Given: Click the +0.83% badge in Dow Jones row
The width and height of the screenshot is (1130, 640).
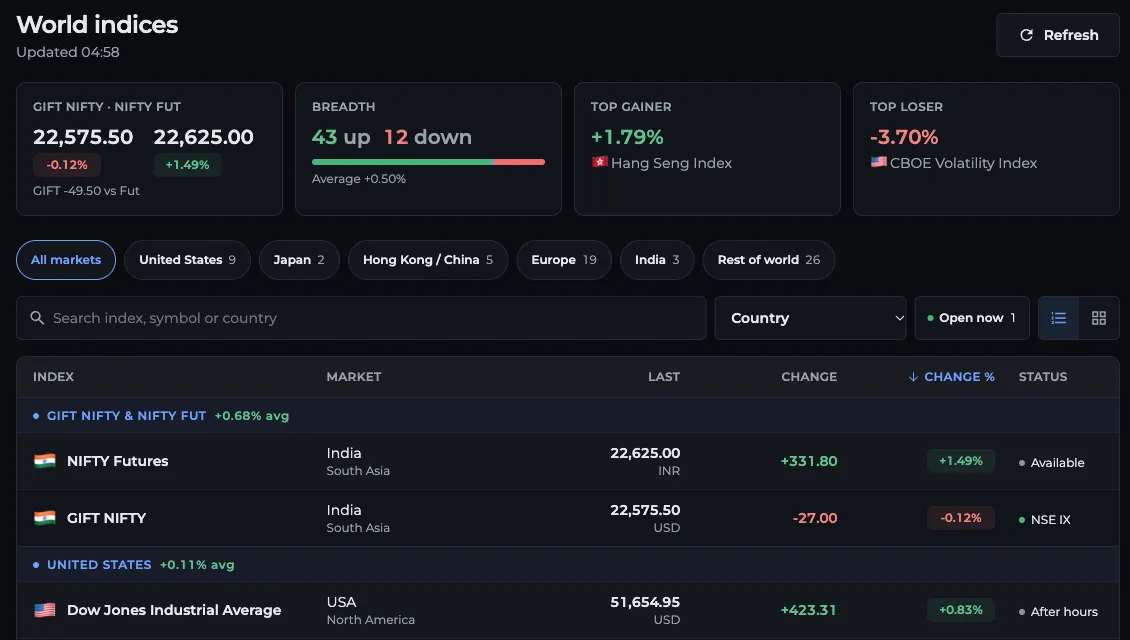Looking at the screenshot, I should pos(961,610).
